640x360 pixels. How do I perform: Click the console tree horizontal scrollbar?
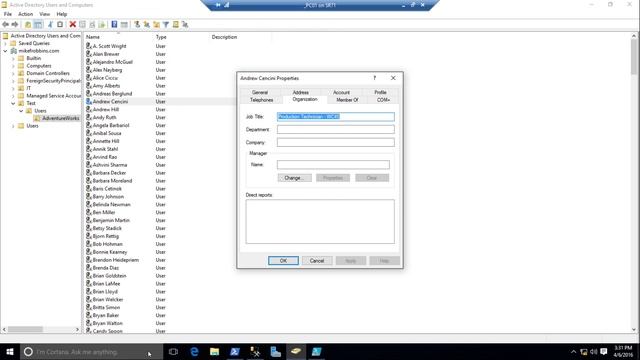coord(41,329)
